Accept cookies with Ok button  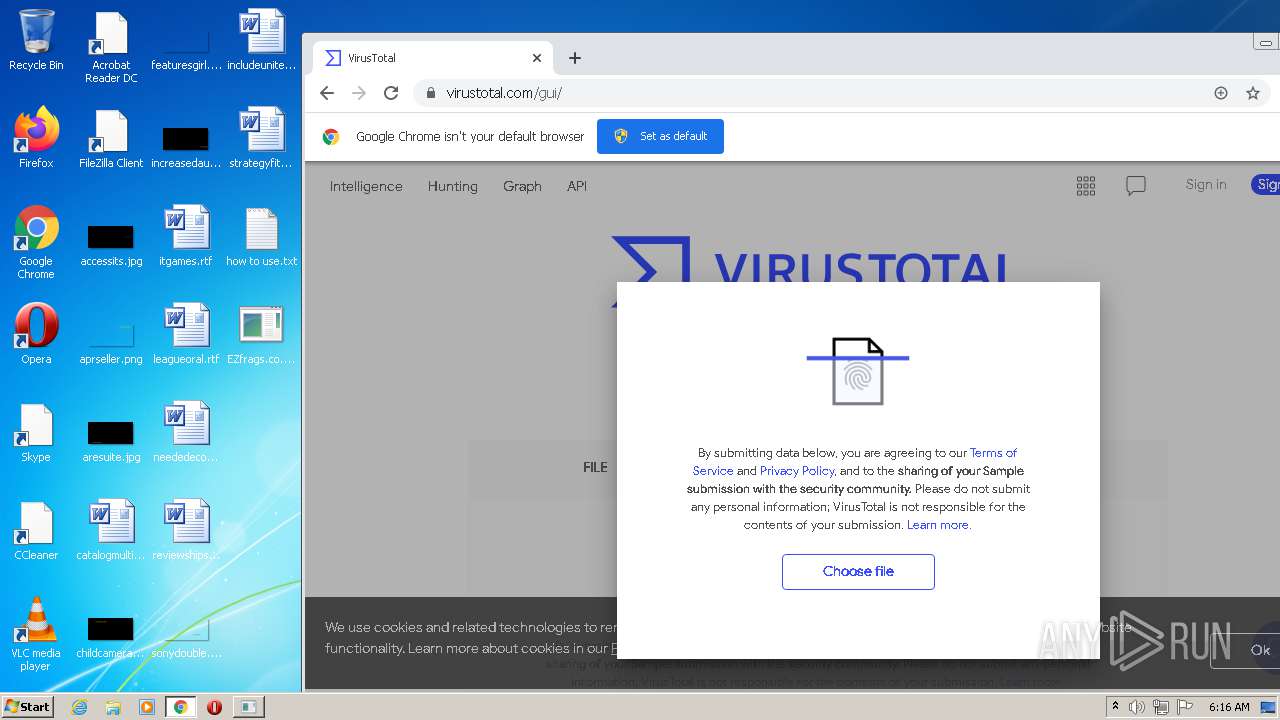[1260, 650]
